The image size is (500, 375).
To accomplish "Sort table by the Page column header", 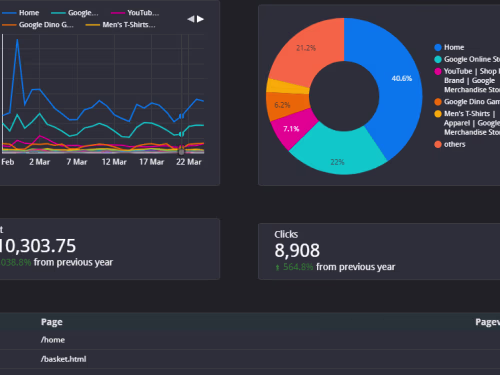I will click(52, 322).
